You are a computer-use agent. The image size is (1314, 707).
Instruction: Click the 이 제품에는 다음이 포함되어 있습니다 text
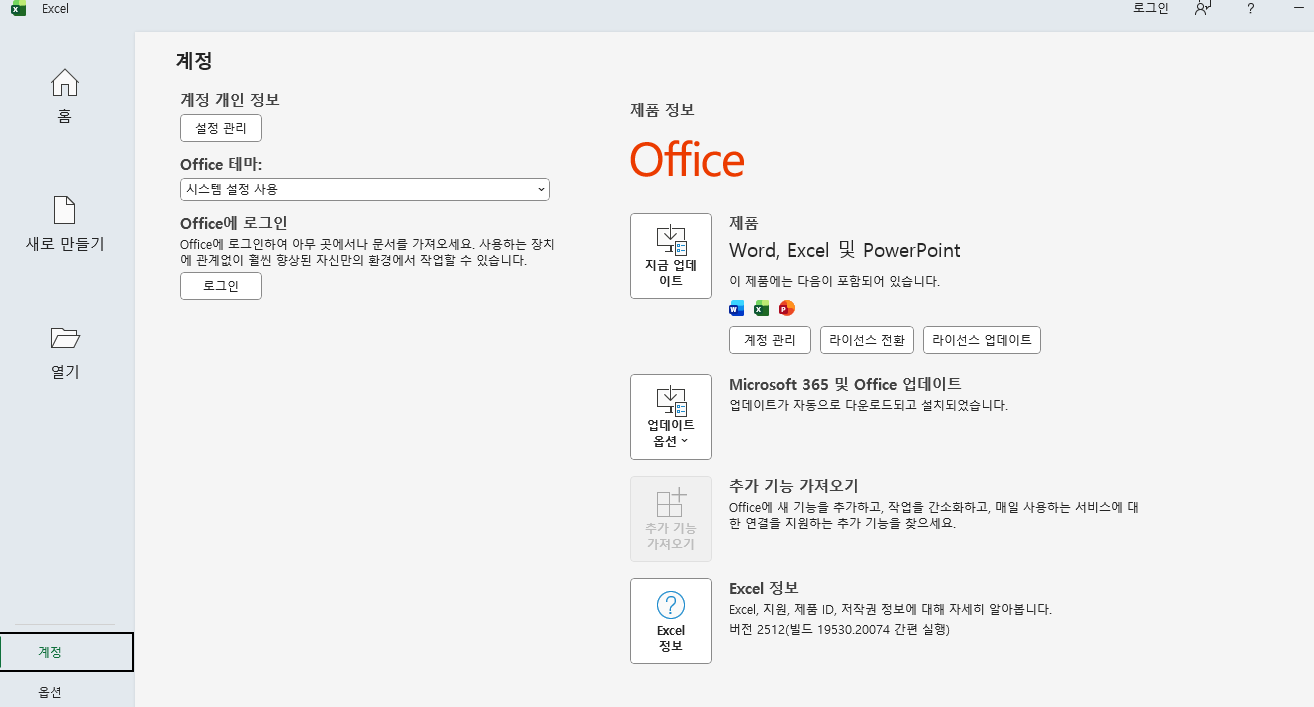(x=834, y=281)
